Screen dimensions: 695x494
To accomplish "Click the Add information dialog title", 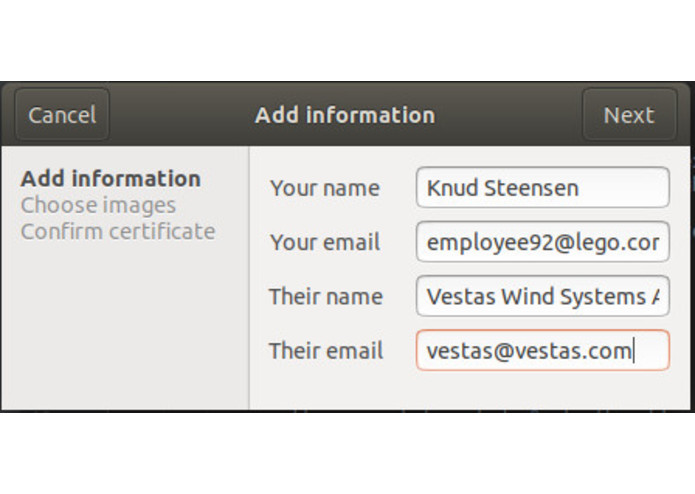I will 345,115.
